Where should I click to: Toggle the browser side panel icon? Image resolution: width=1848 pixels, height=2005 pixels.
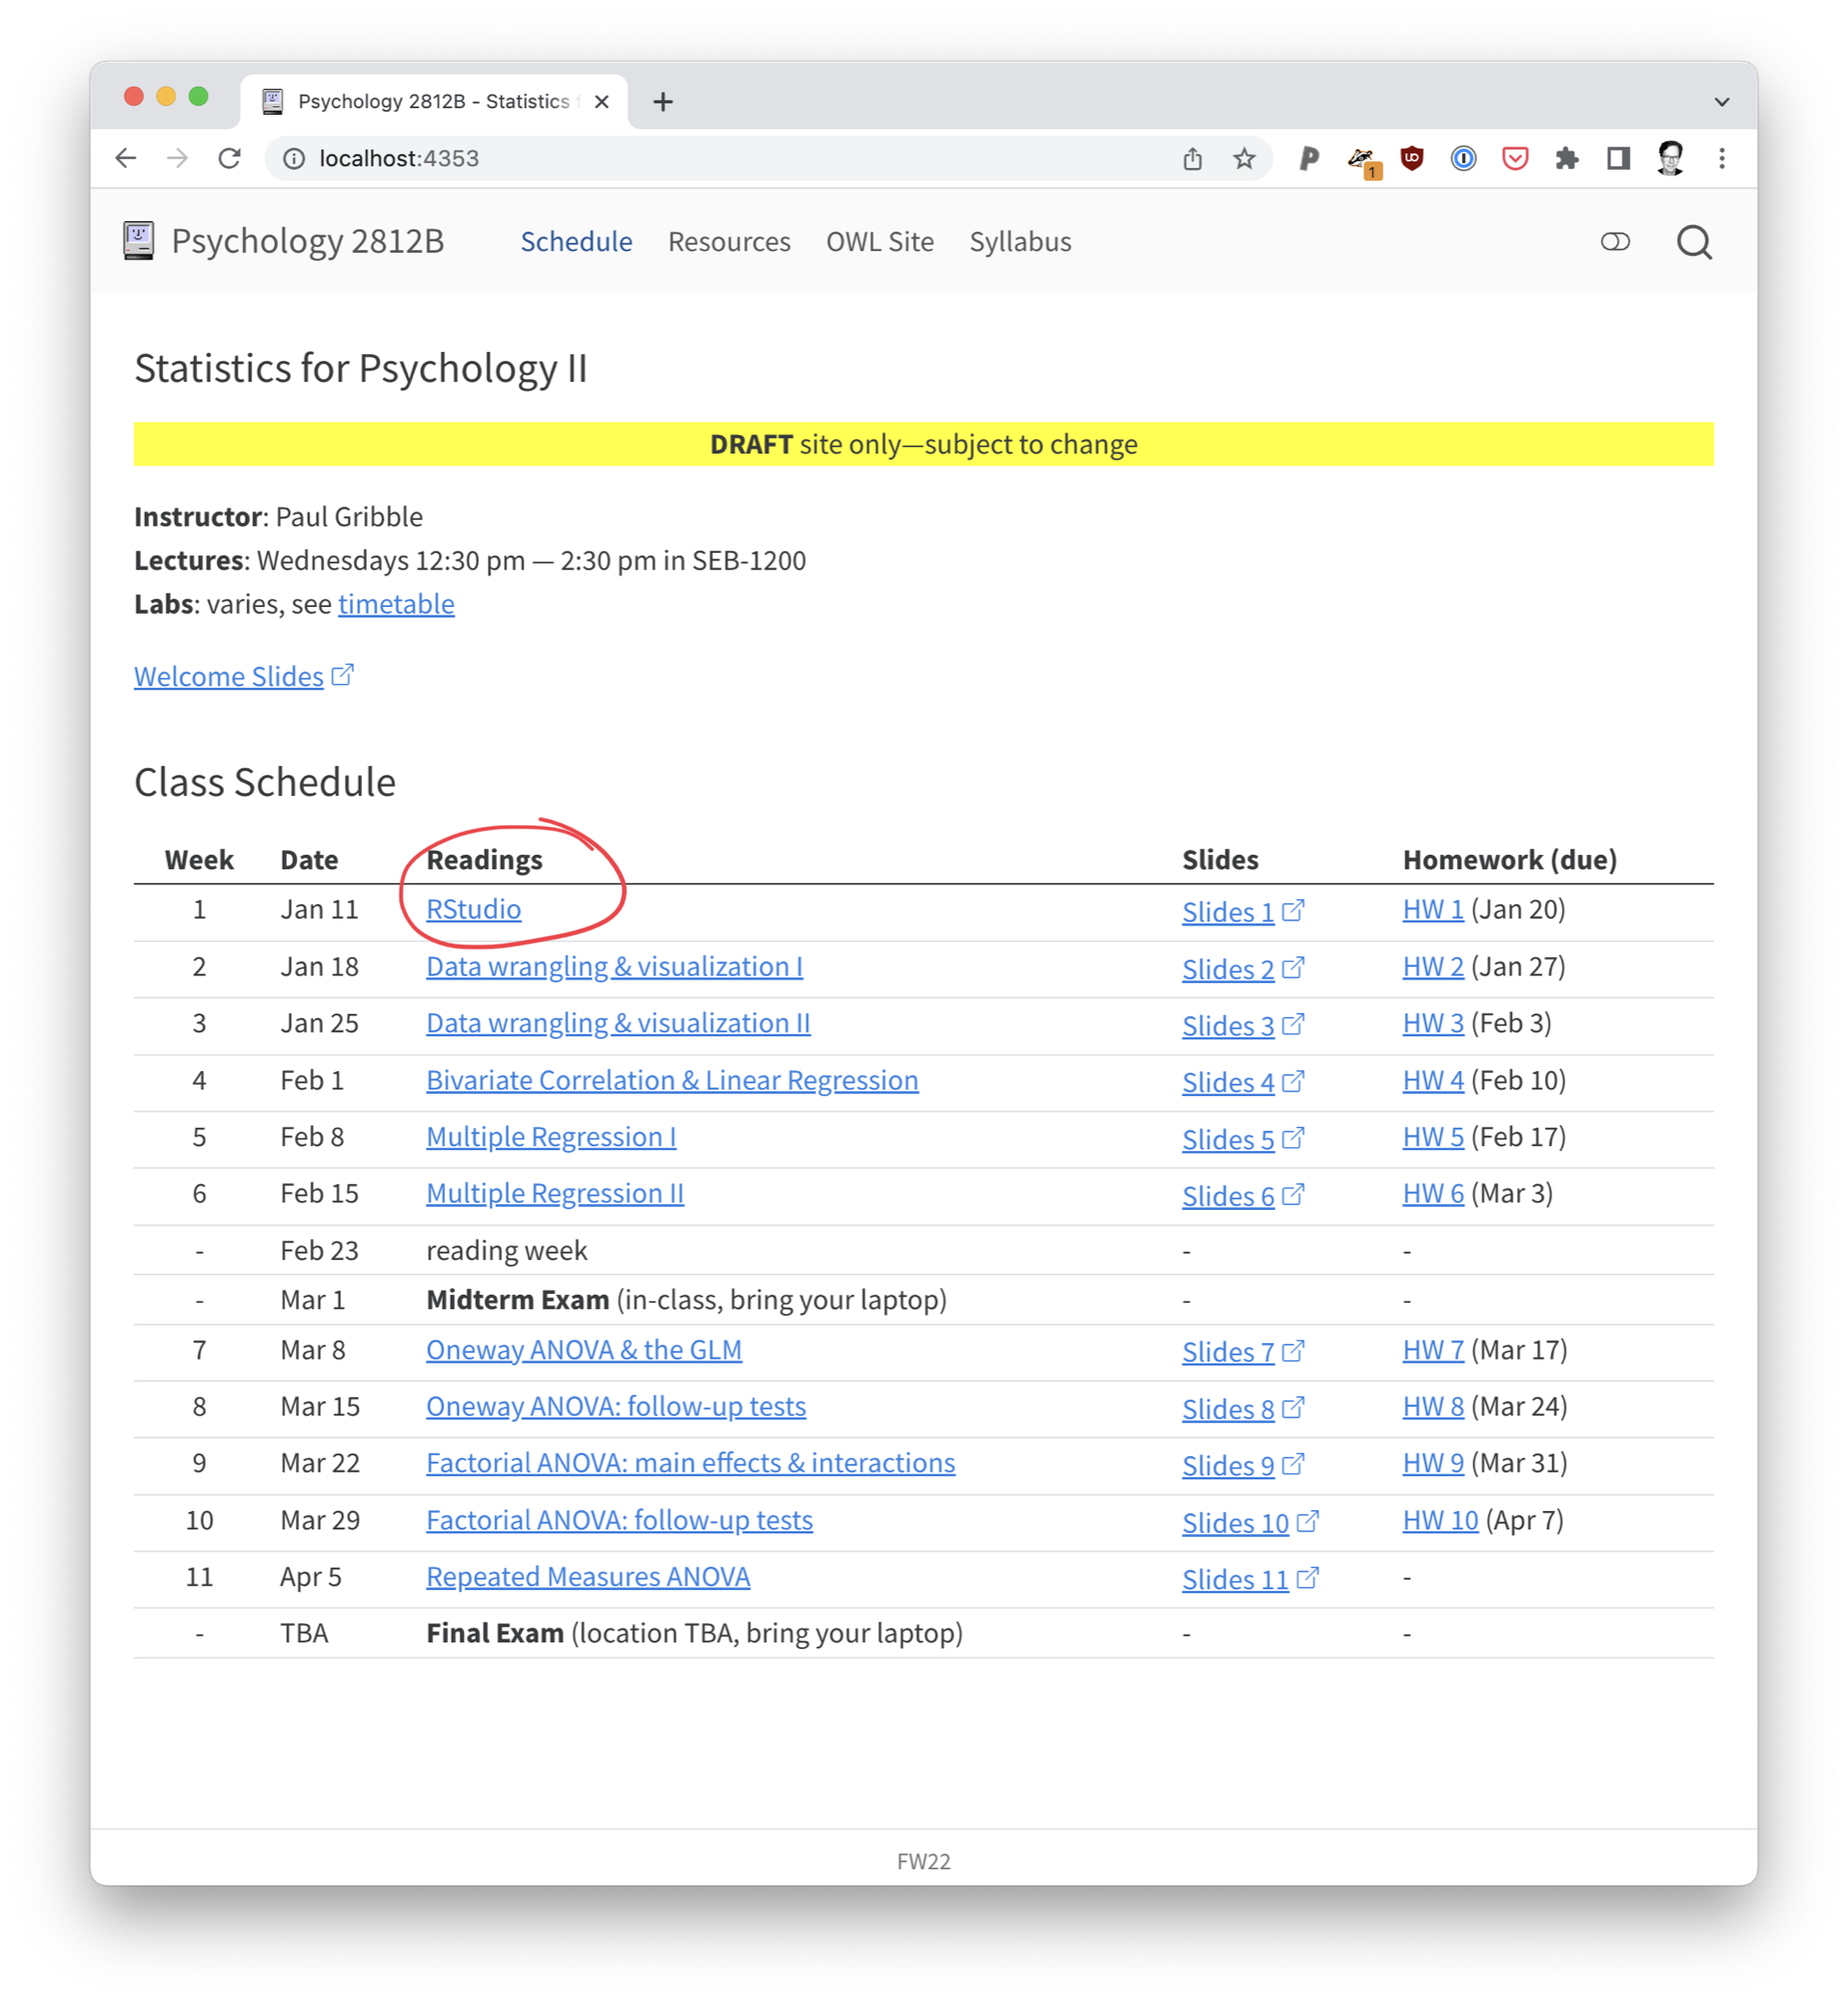point(1617,159)
